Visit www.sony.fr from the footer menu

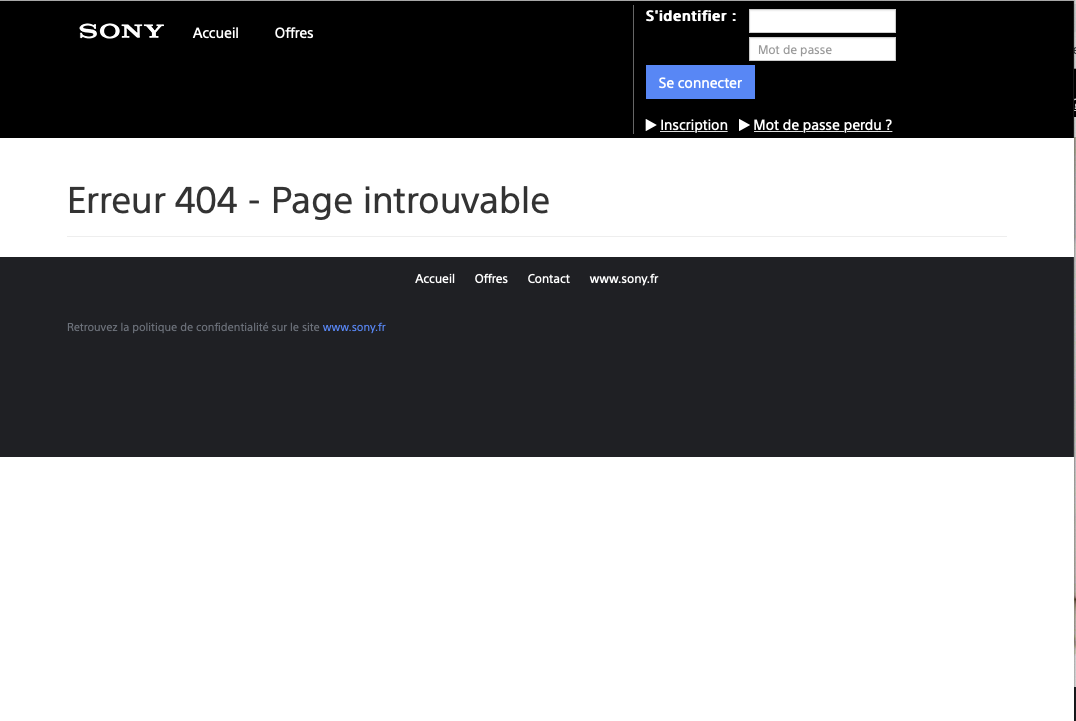coord(624,279)
